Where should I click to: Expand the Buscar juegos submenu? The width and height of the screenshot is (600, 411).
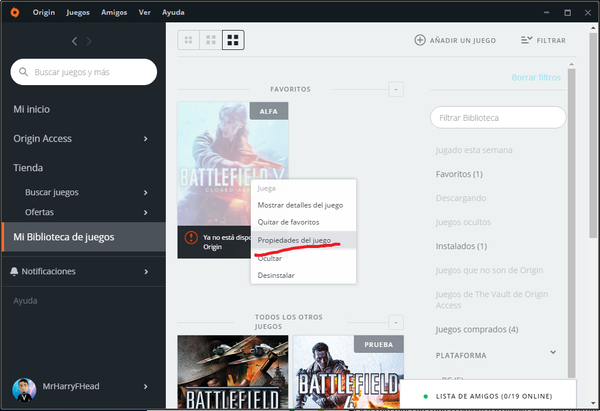145,192
